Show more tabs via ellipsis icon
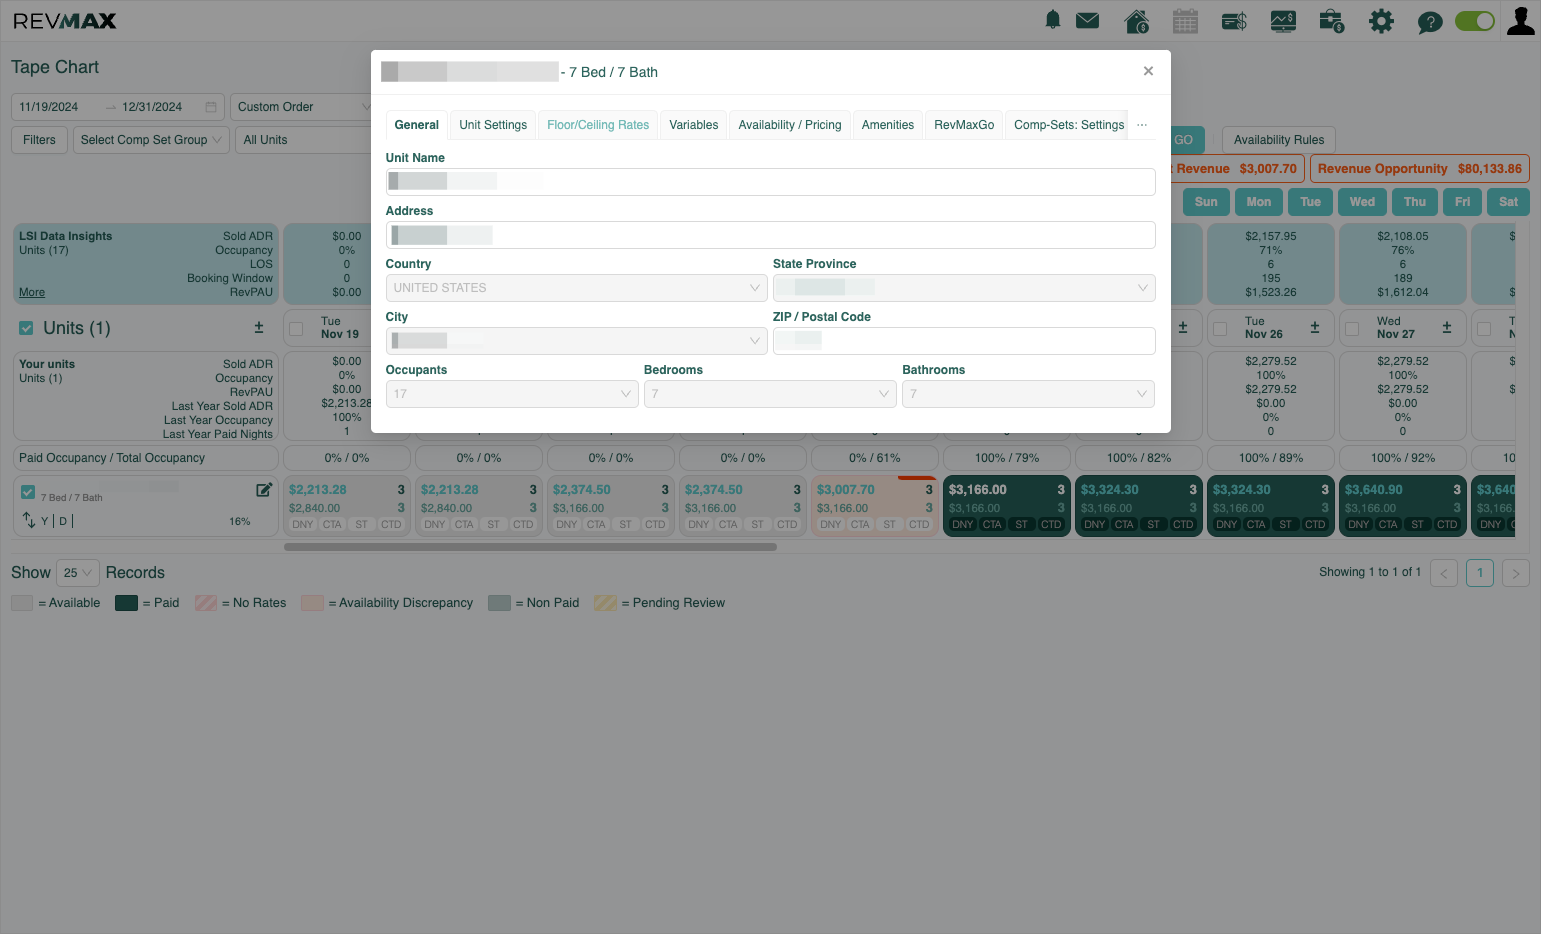1541x934 pixels. click(1142, 125)
